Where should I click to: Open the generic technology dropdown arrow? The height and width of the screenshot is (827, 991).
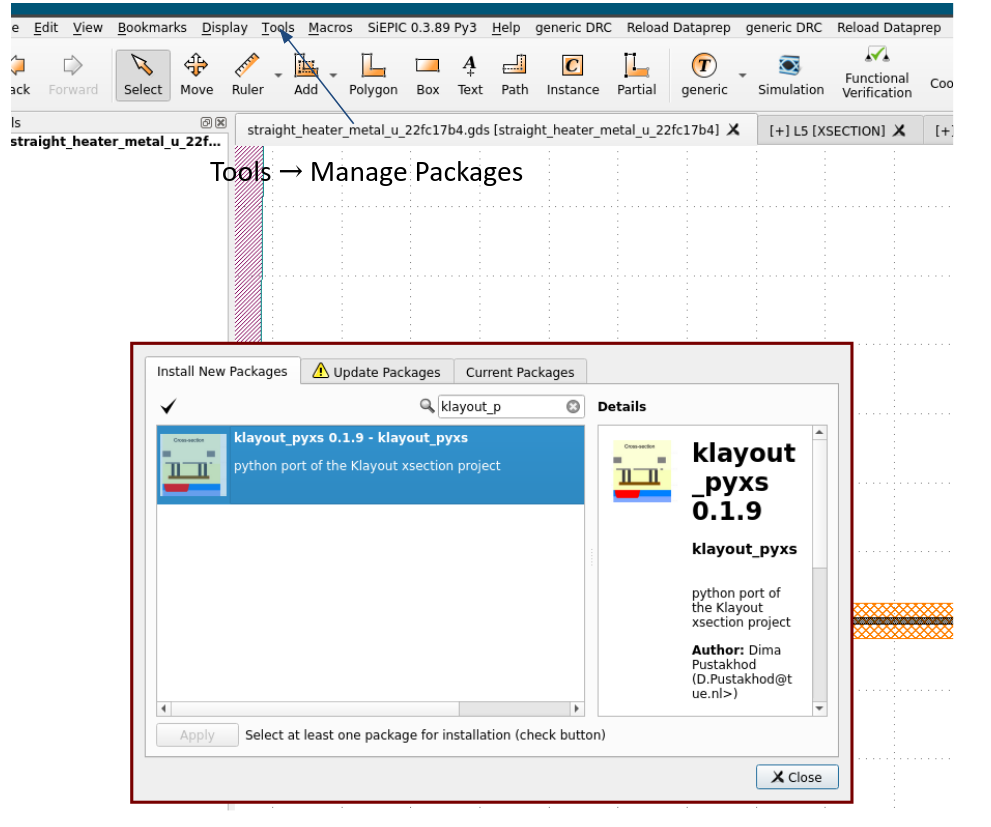point(742,75)
